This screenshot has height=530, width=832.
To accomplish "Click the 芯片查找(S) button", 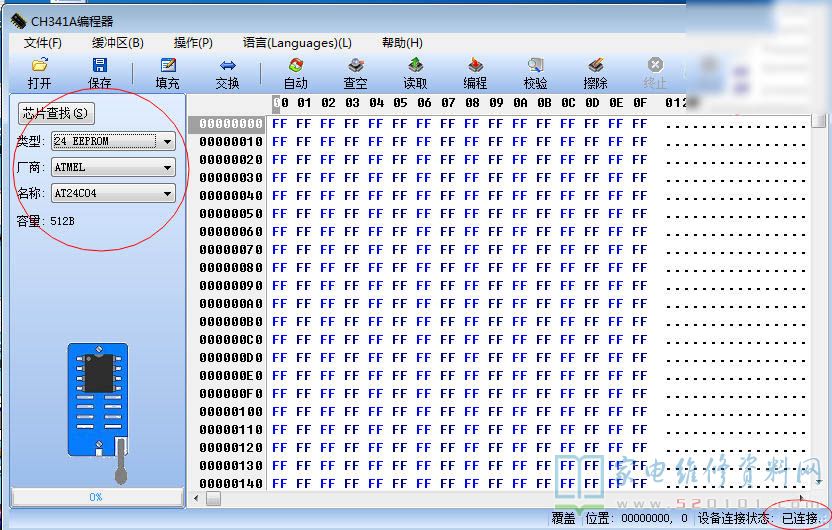I will tap(56, 114).
